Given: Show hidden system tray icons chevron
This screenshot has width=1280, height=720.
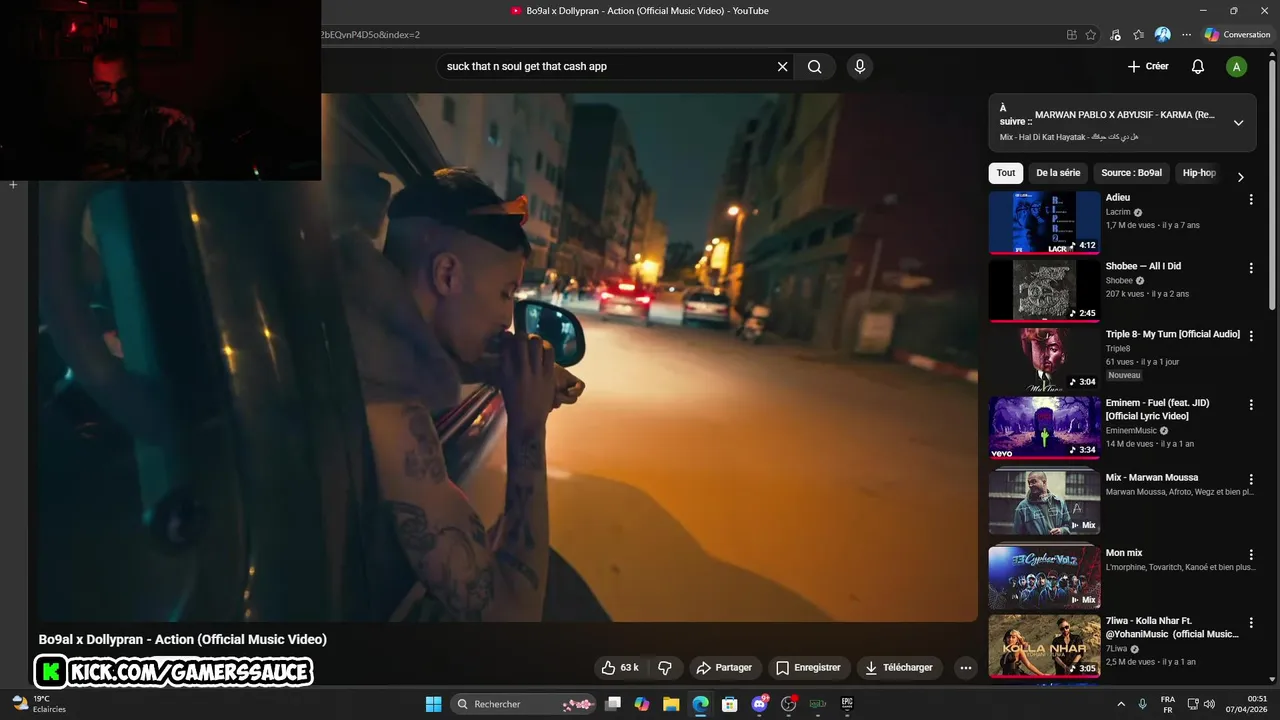Looking at the screenshot, I should point(1121,704).
